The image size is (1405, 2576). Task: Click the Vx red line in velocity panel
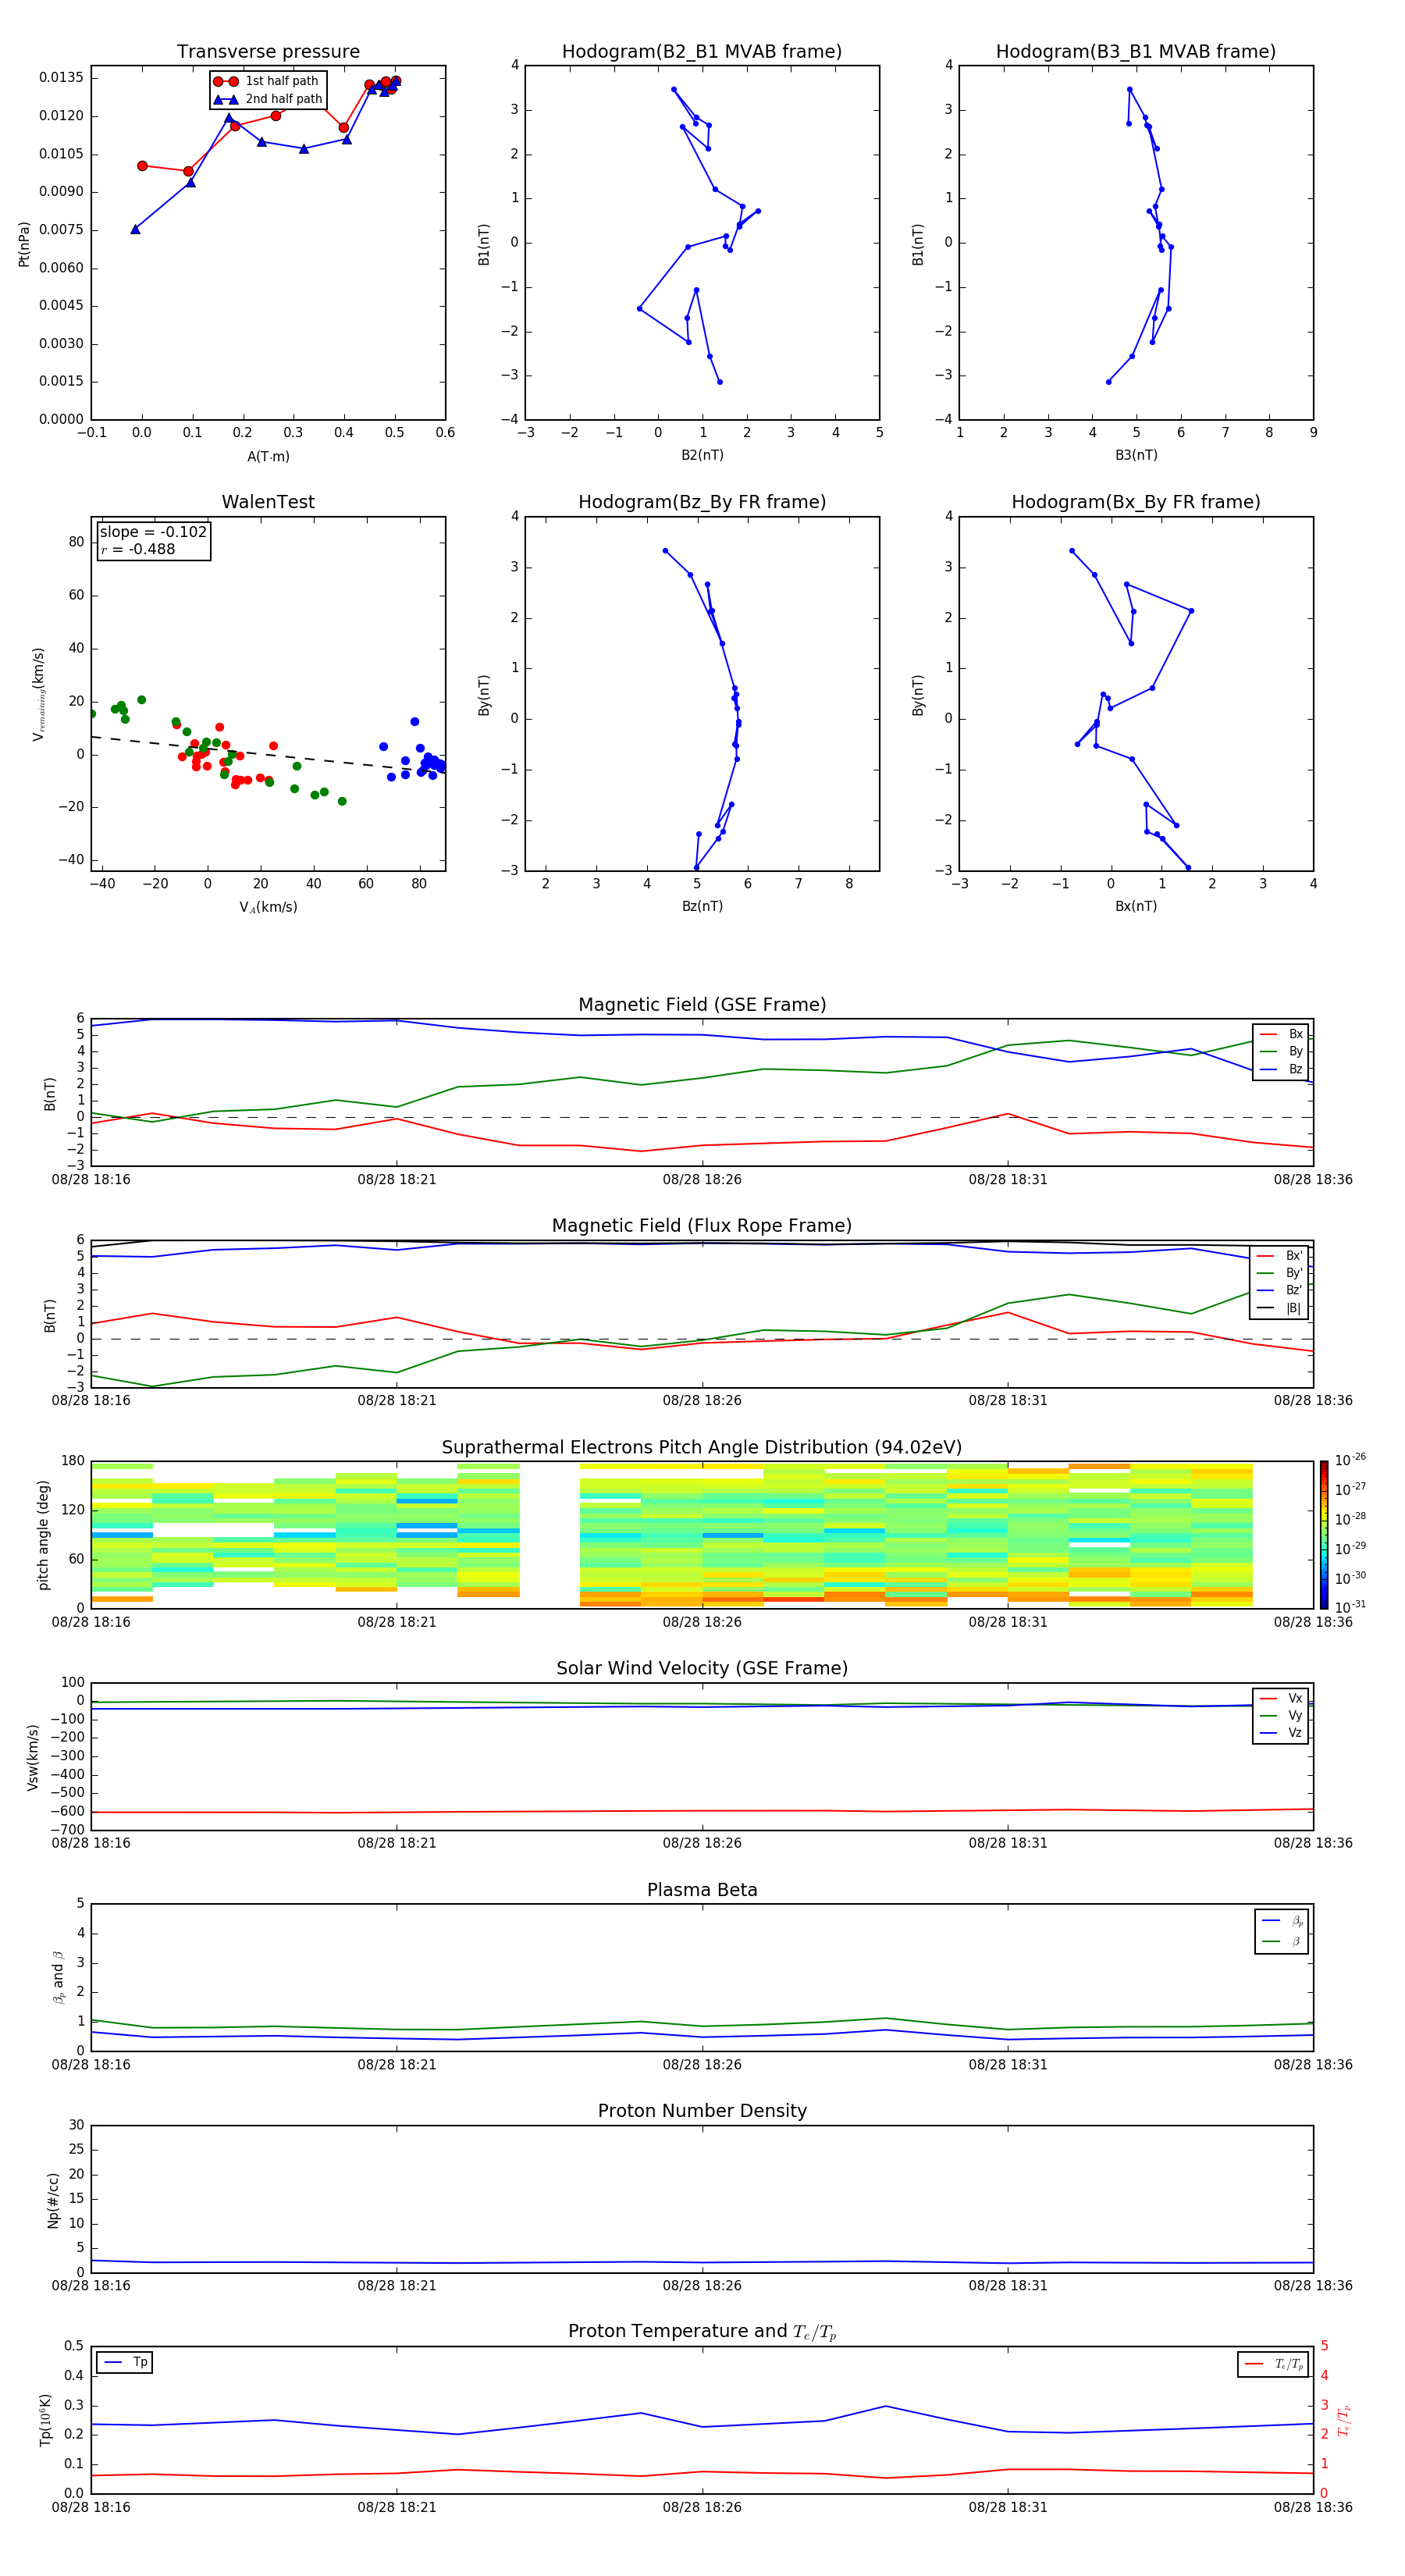point(702,1811)
